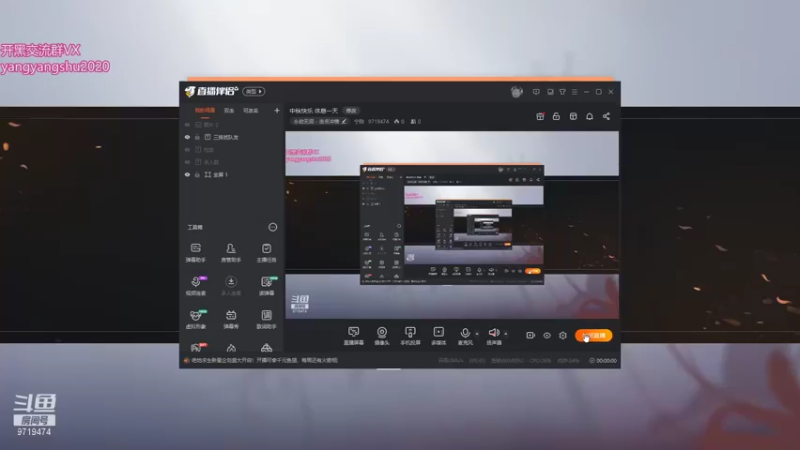Image resolution: width=800 pixels, height=450 pixels.
Task: Select the 图片 2 layer row
Action: point(232,125)
